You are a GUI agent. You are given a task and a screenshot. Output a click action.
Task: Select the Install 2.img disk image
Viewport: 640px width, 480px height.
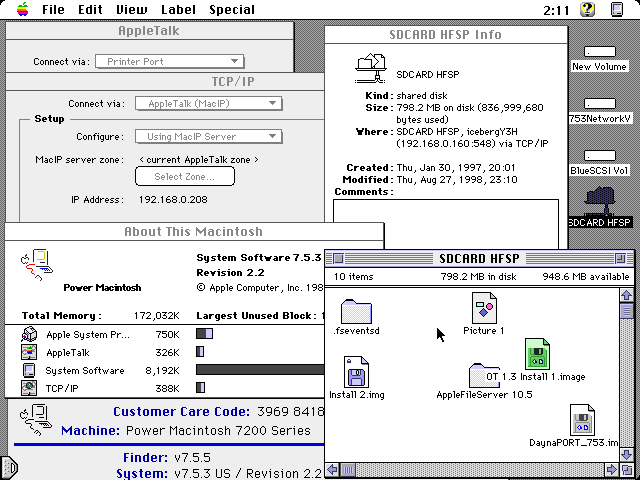(x=356, y=372)
